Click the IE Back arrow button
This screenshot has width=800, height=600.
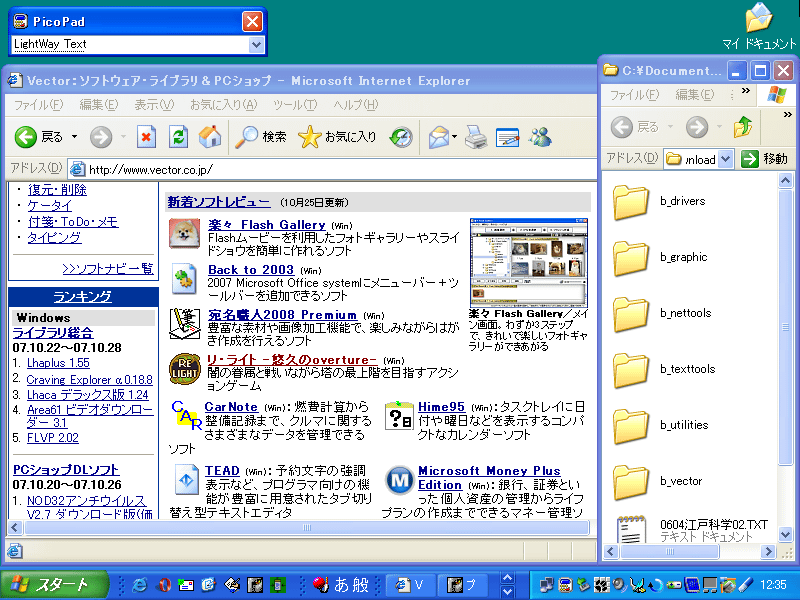(26, 137)
